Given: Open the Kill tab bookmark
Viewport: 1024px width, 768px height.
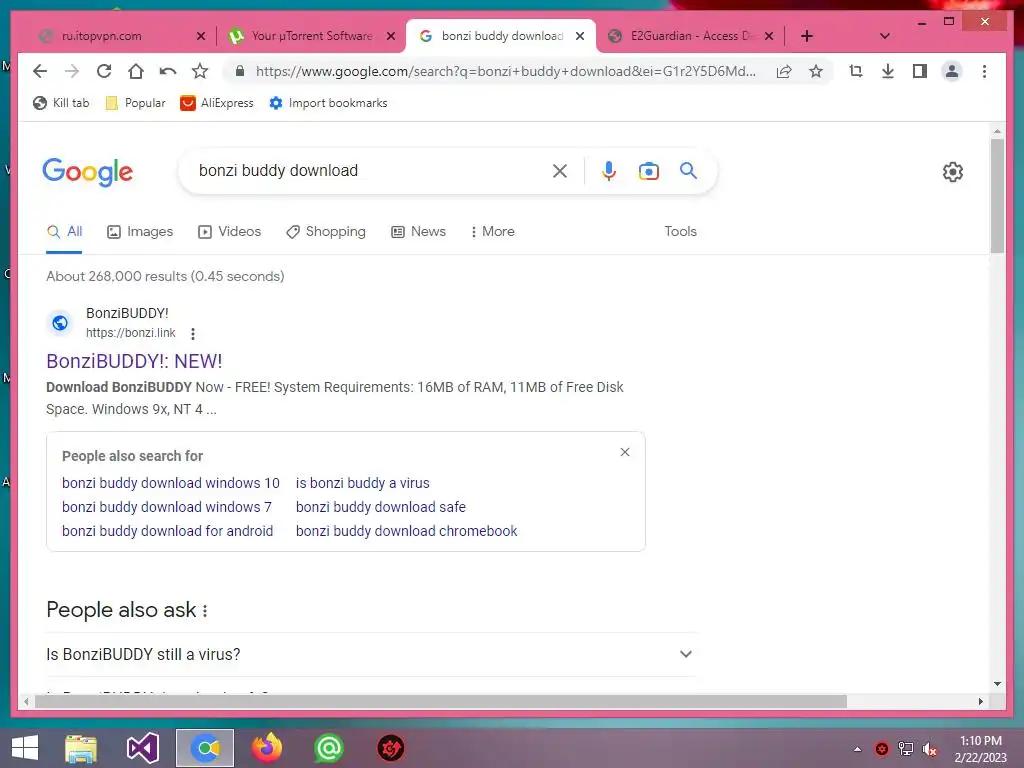Looking at the screenshot, I should pyautogui.click(x=61, y=103).
